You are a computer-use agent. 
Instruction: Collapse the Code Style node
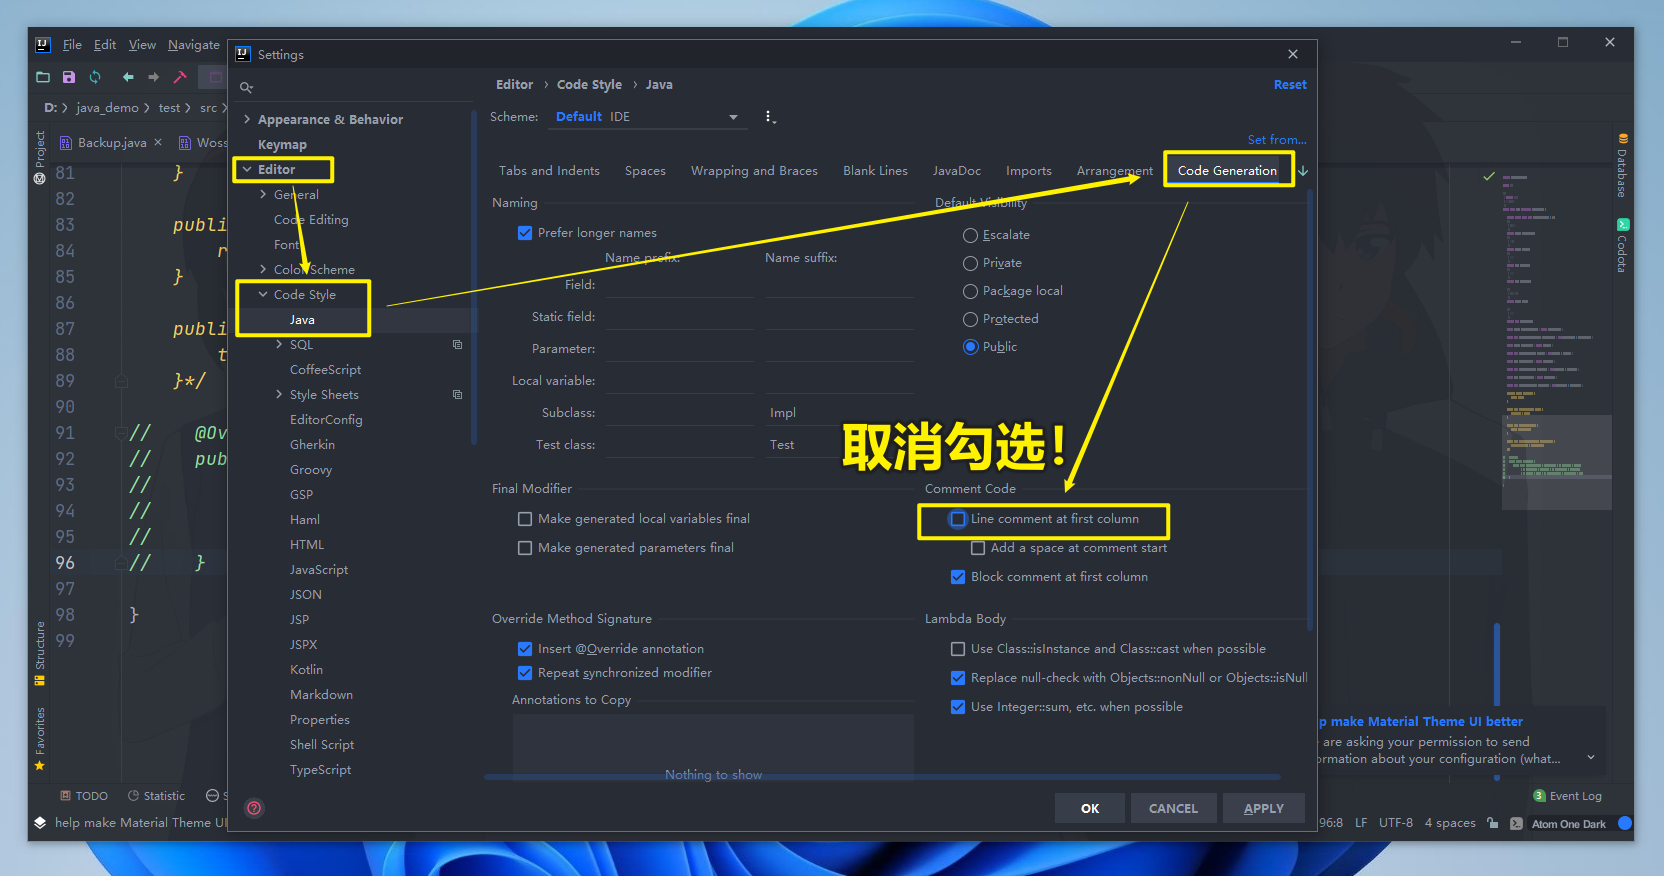tap(263, 294)
